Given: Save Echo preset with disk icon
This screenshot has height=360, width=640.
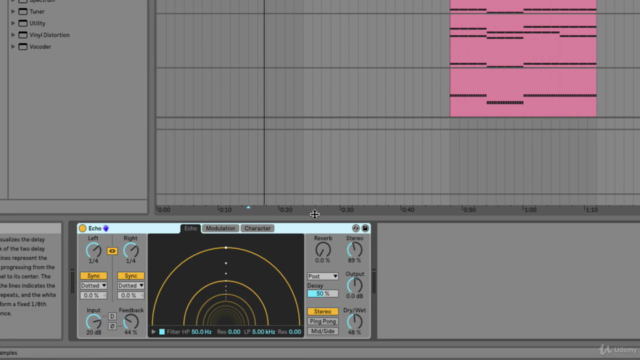Looking at the screenshot, I should 365,228.
